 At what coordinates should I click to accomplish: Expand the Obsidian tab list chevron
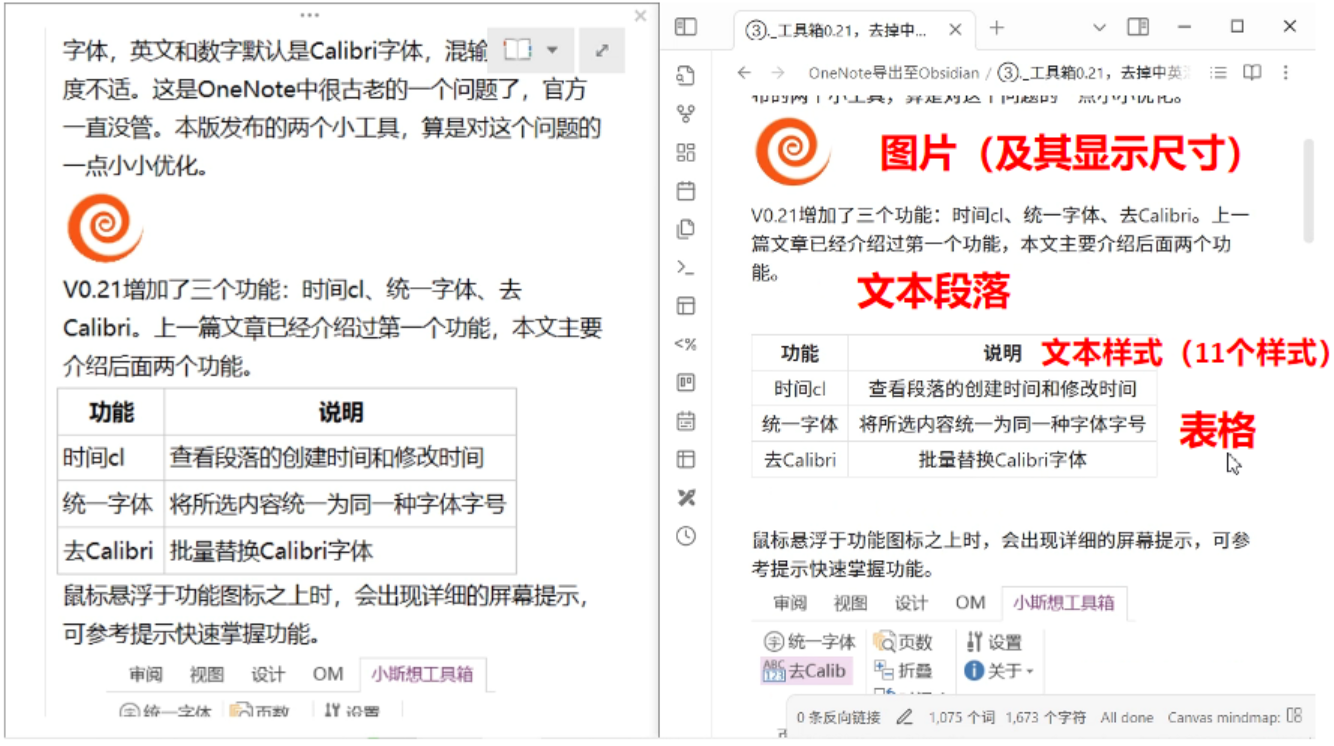(1100, 28)
